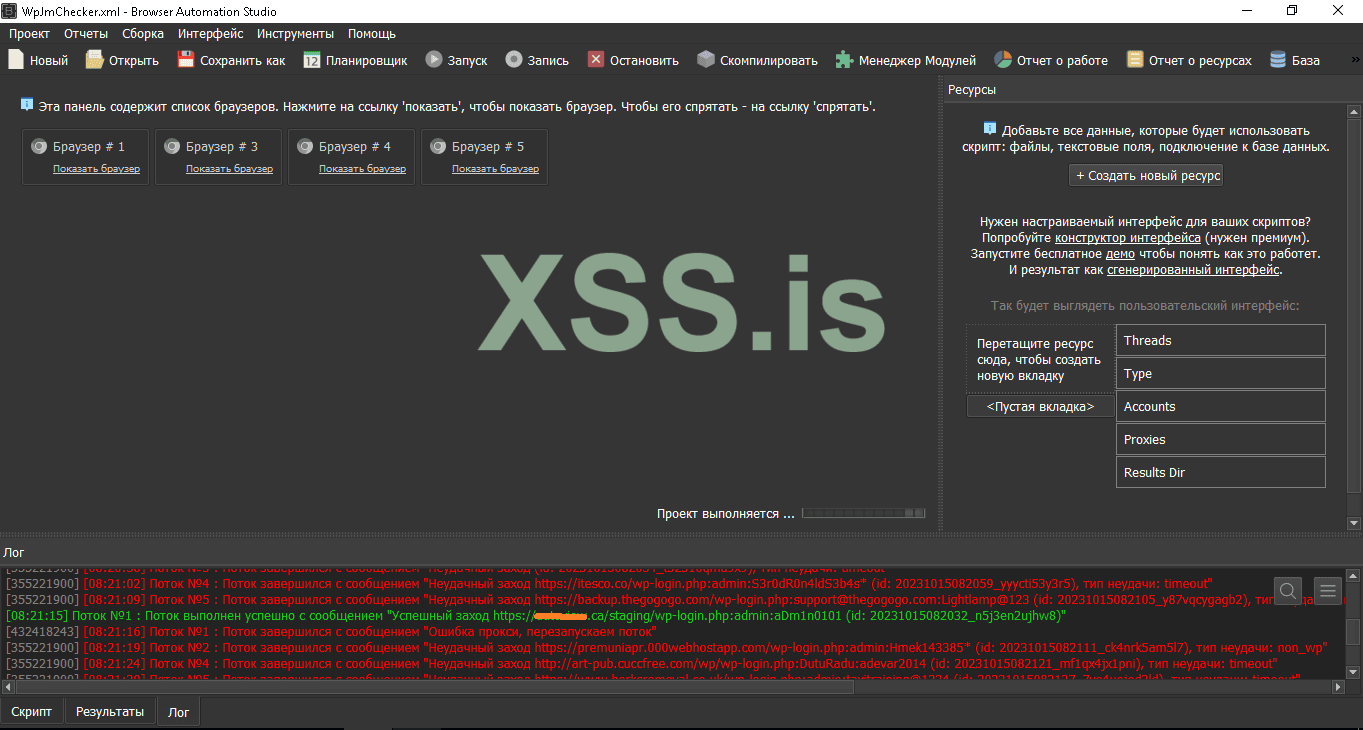Select the Proxies resource field
Image resolution: width=1363 pixels, height=730 pixels.
coord(1221,439)
